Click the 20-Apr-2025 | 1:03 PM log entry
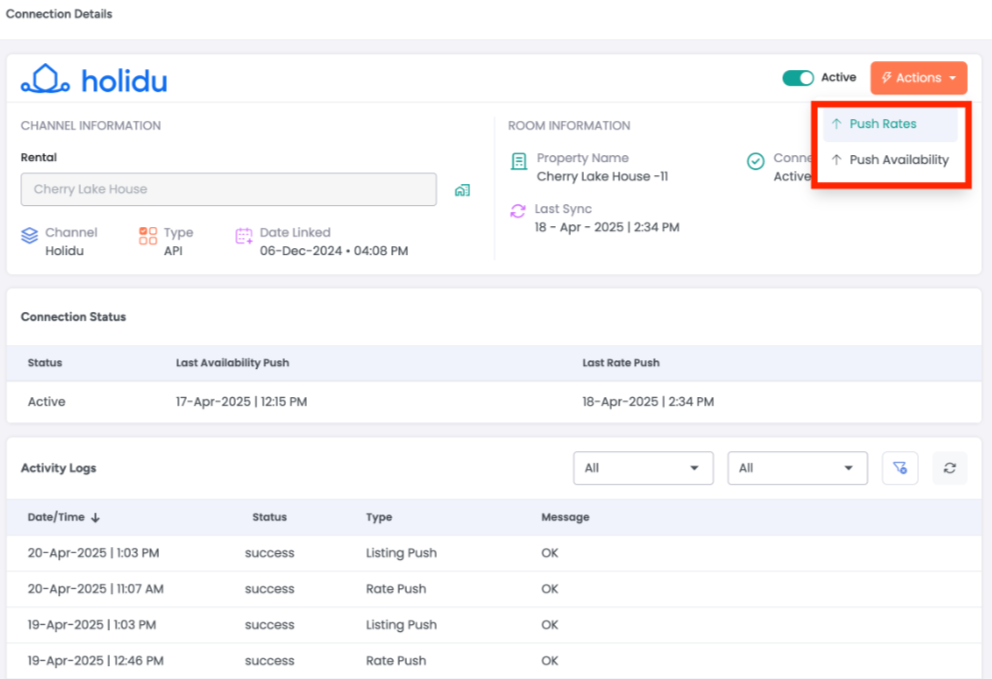 [493, 553]
